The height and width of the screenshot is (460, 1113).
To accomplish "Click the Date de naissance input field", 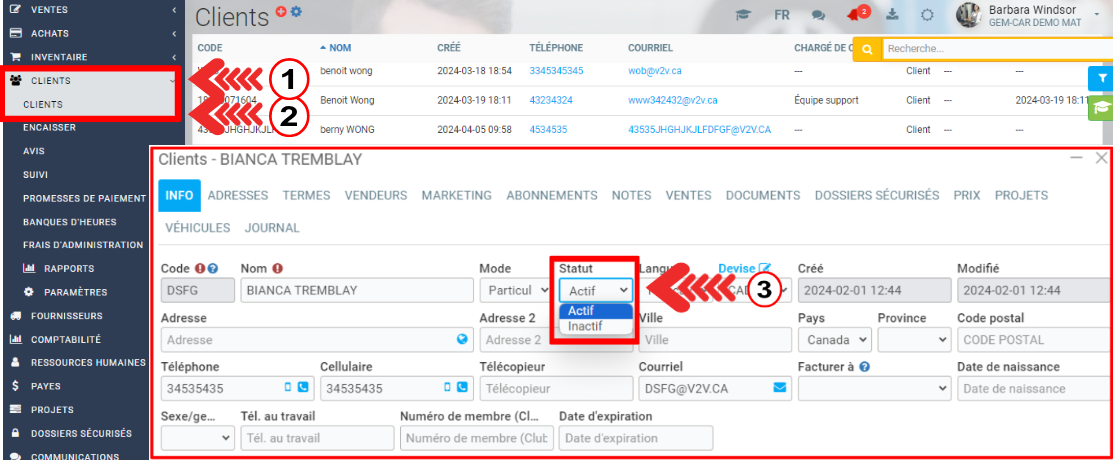I will tap(1030, 388).
